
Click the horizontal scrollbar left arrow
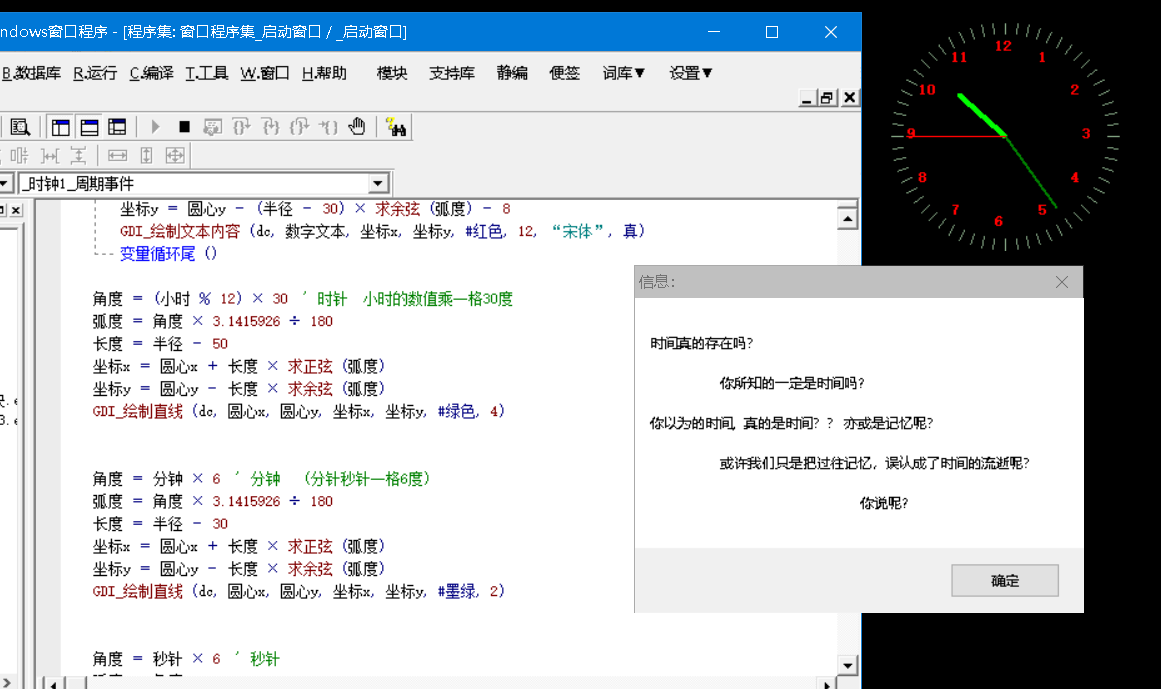[54, 684]
